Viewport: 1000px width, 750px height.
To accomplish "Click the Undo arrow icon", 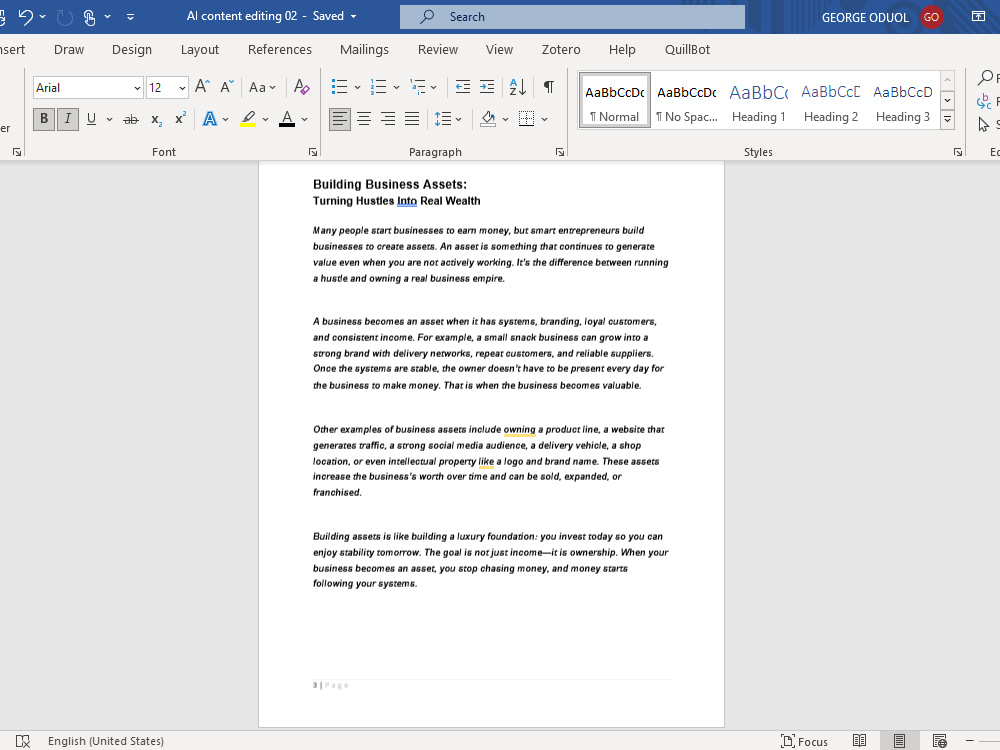I will 26,17.
